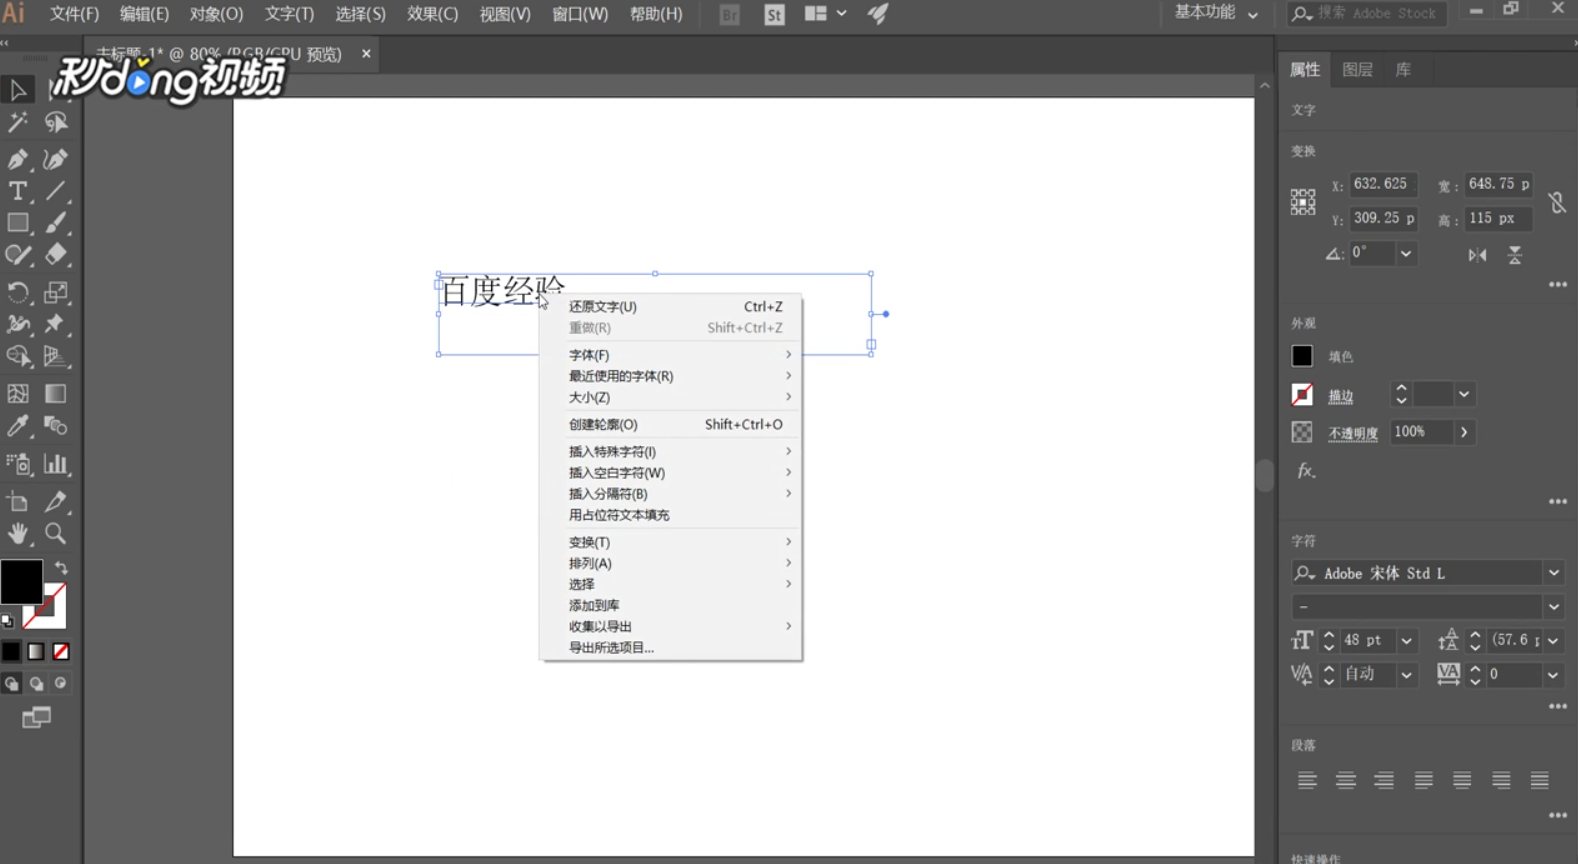Open the leading value dropdown
Image resolution: width=1578 pixels, height=864 pixels.
[x=1554, y=641]
